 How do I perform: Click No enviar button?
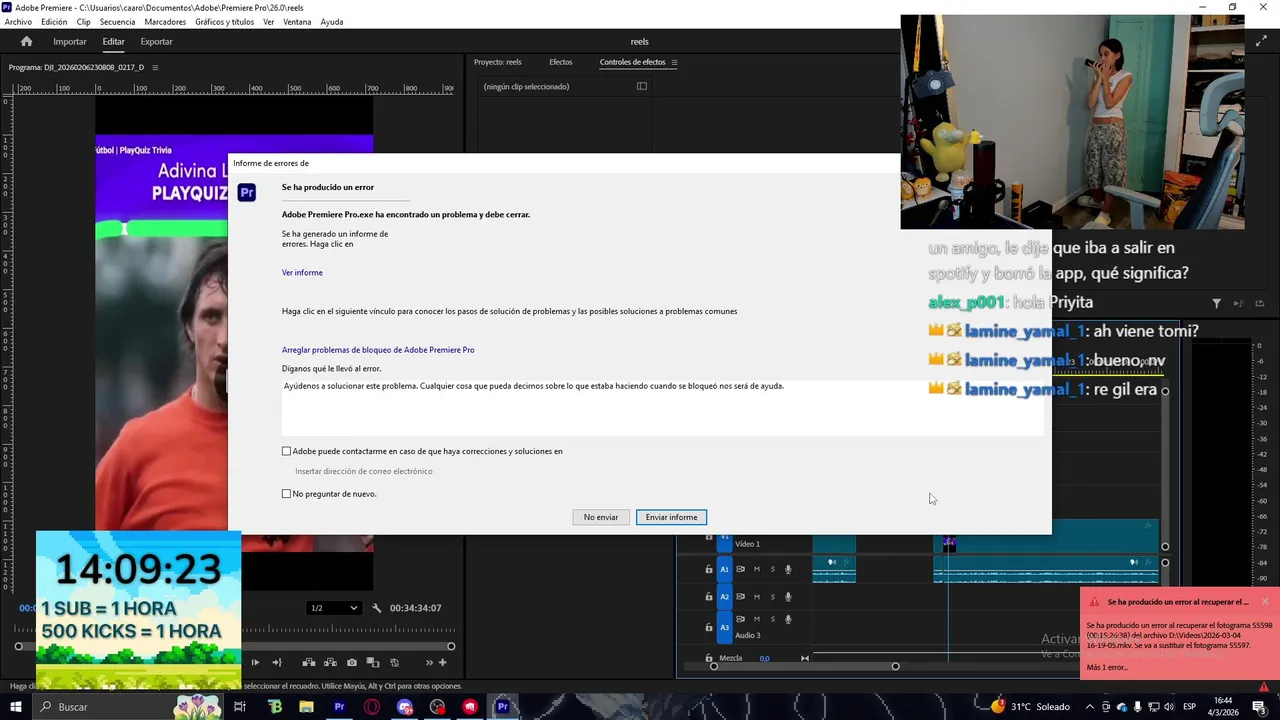tap(601, 517)
